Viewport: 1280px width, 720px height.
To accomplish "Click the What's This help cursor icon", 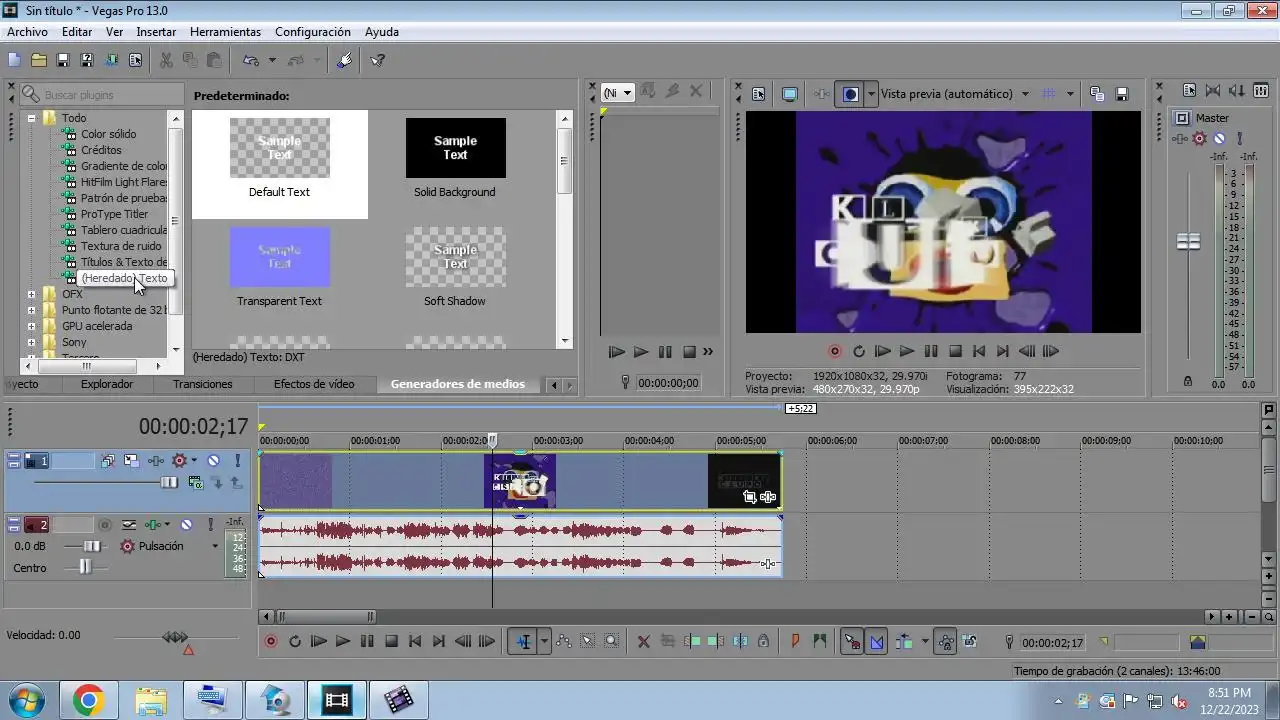I will pos(377,60).
